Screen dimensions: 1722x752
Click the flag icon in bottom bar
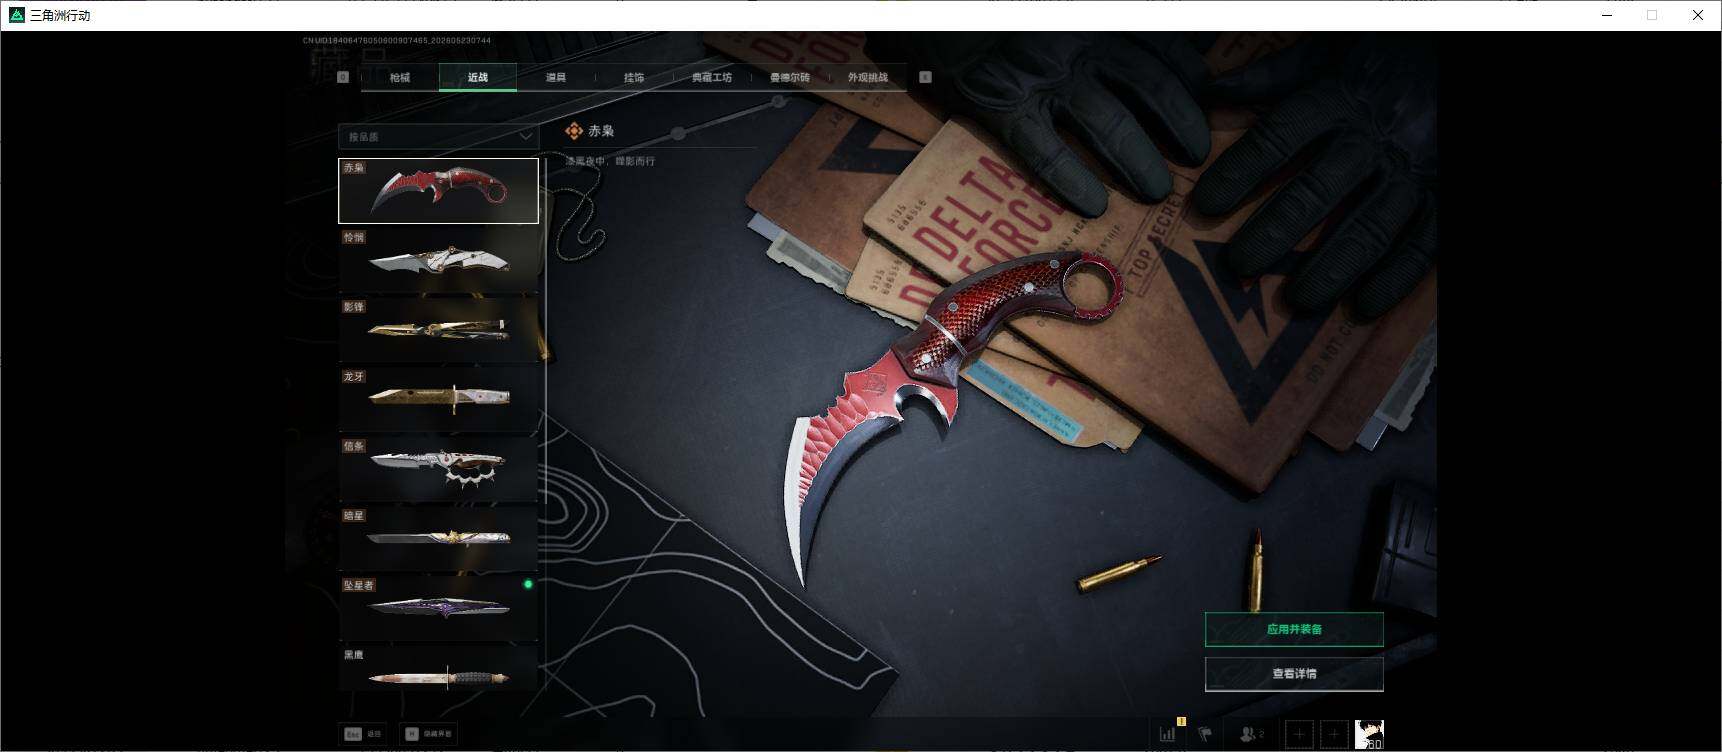(1205, 734)
